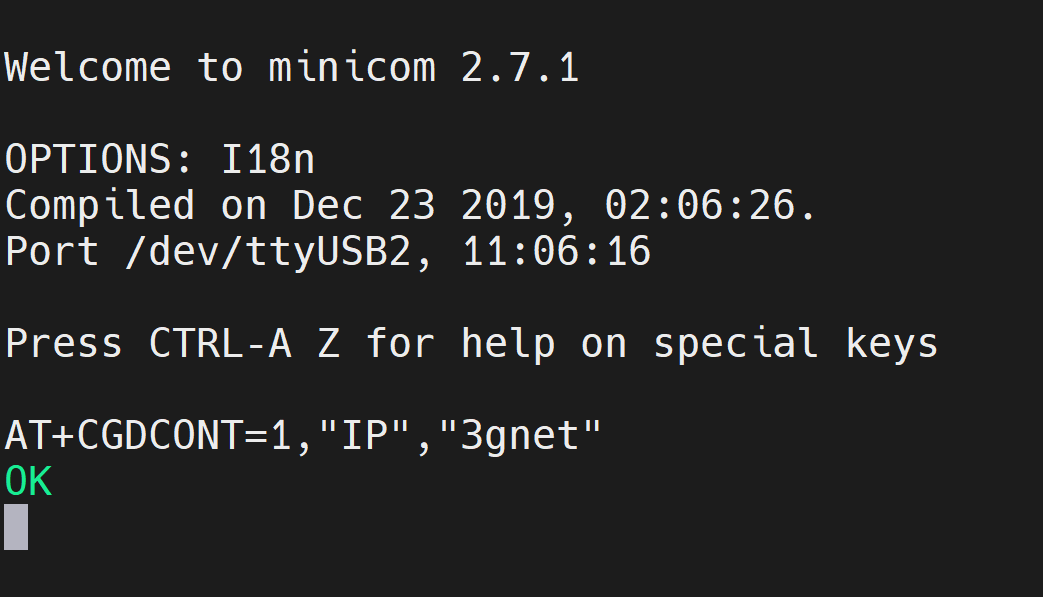Click the port time 11:06:16

556,251
